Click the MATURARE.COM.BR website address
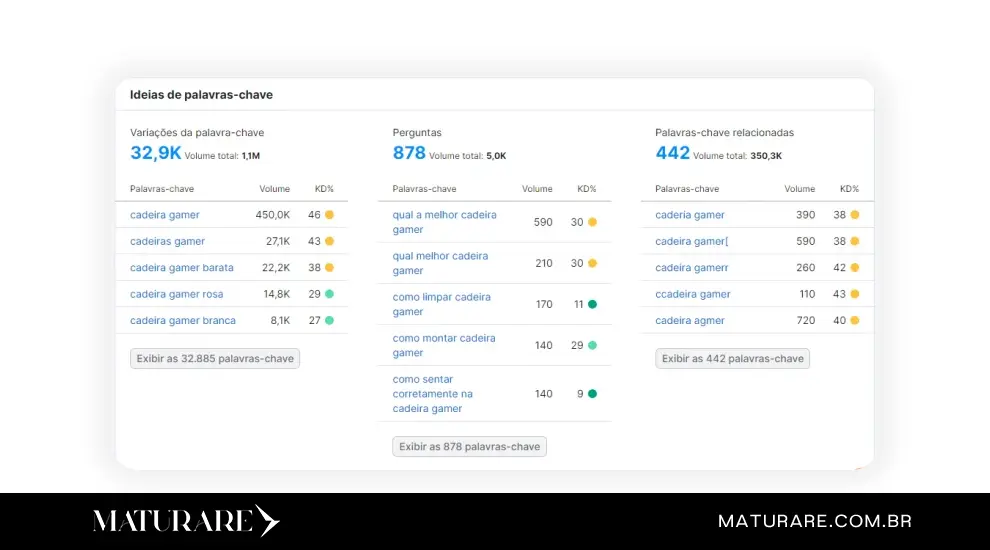Screen dimensions: 990x550 click(814, 521)
